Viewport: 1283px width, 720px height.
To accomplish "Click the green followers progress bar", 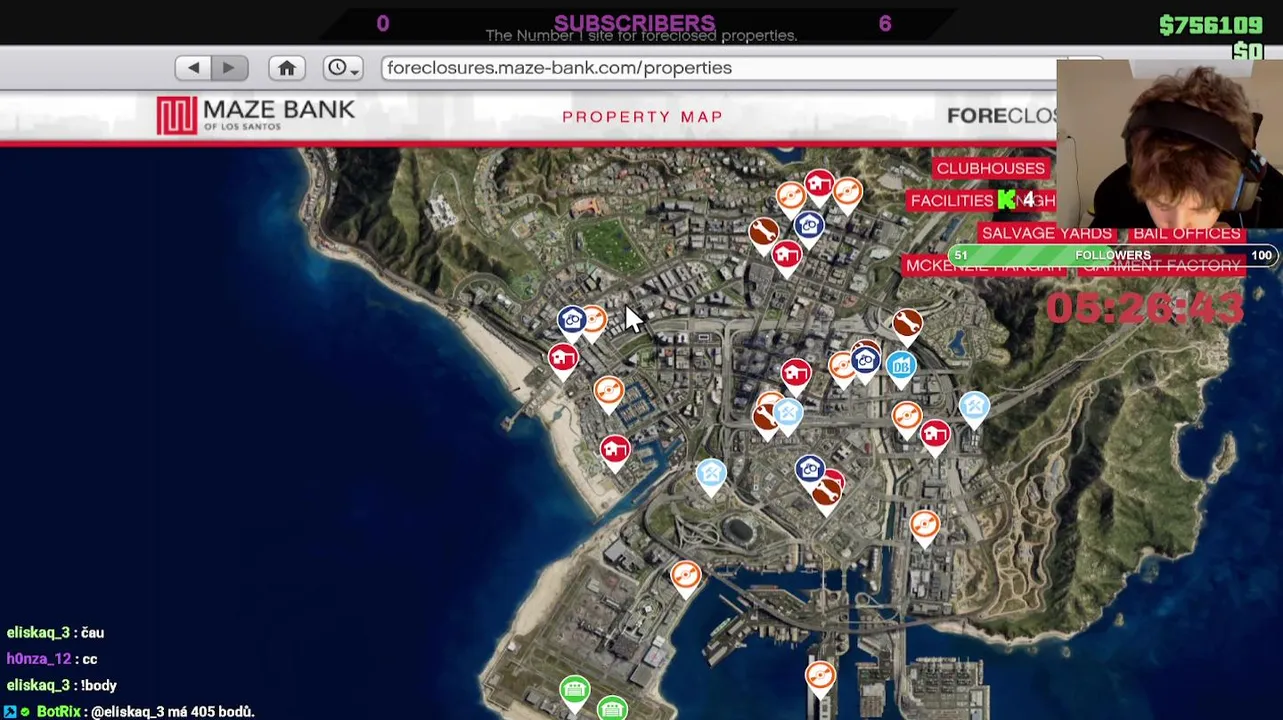I will (1113, 256).
